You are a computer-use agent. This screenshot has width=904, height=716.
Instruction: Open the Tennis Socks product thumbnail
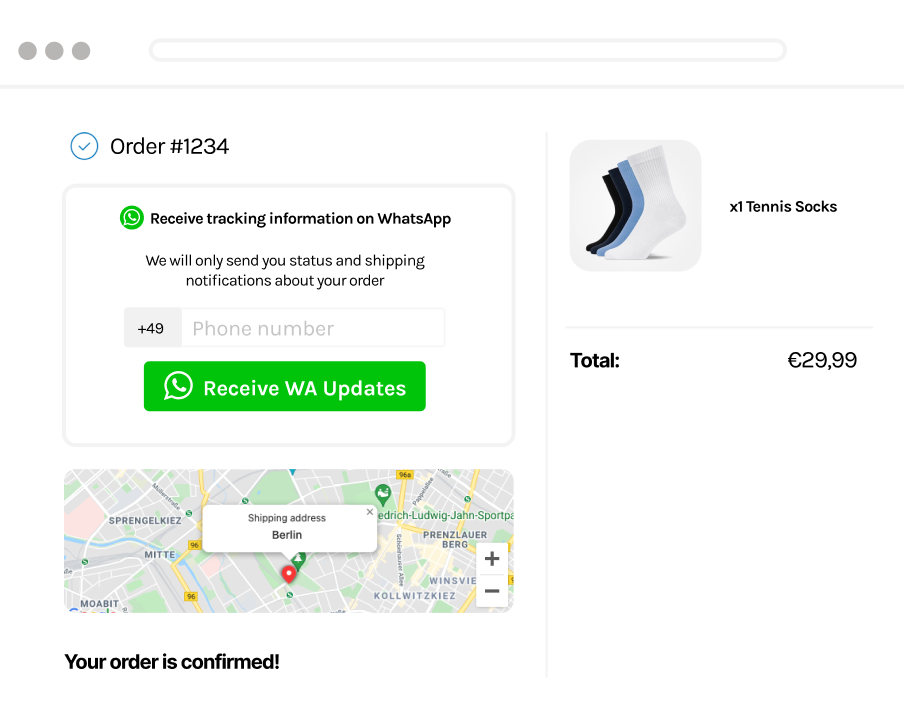coord(635,206)
